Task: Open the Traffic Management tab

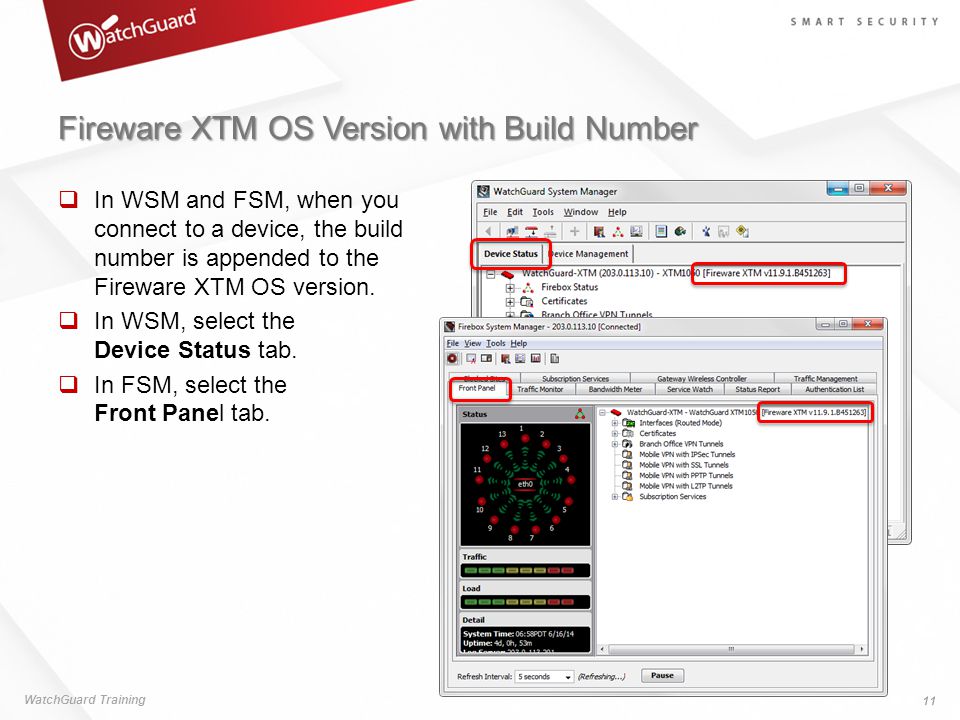Action: coord(825,379)
